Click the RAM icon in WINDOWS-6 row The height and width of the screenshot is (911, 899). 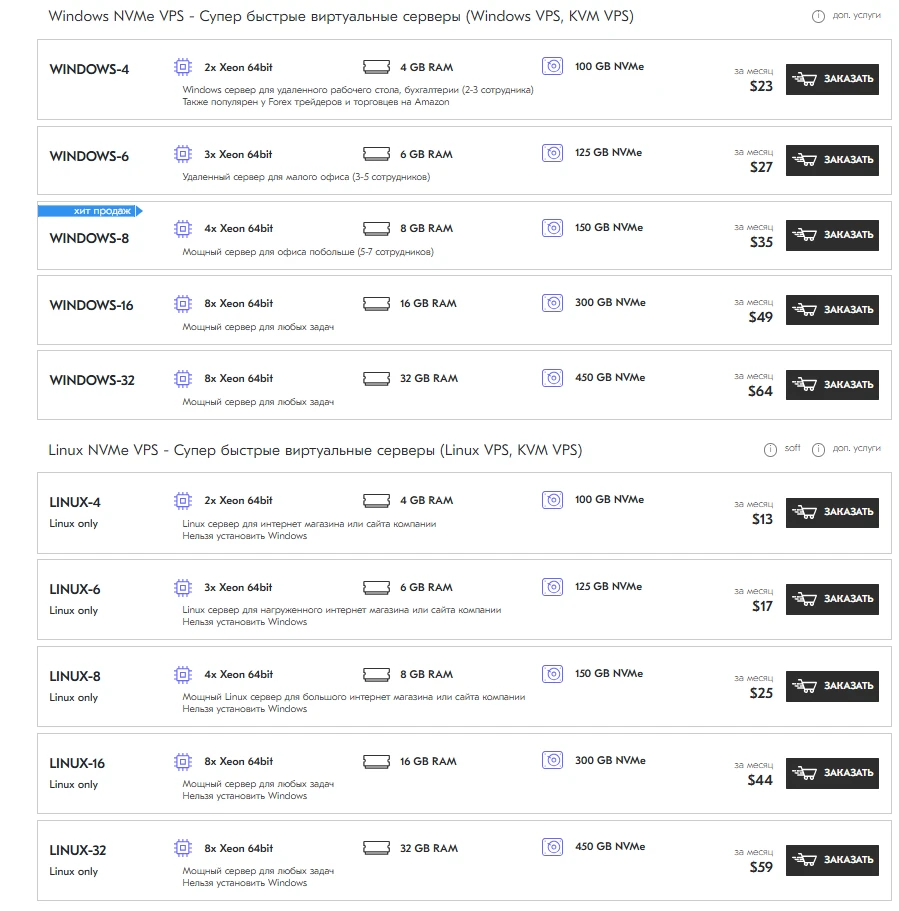(x=375, y=154)
